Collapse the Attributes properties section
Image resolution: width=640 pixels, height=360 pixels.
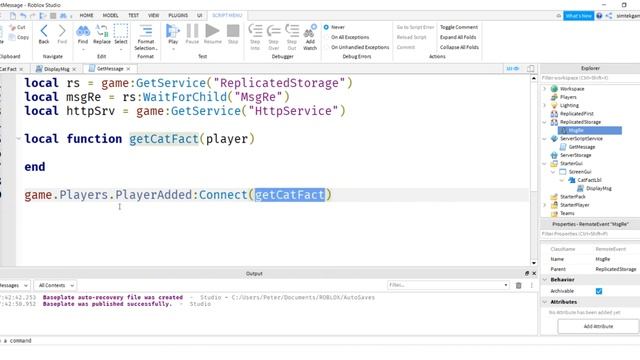(x=545, y=302)
